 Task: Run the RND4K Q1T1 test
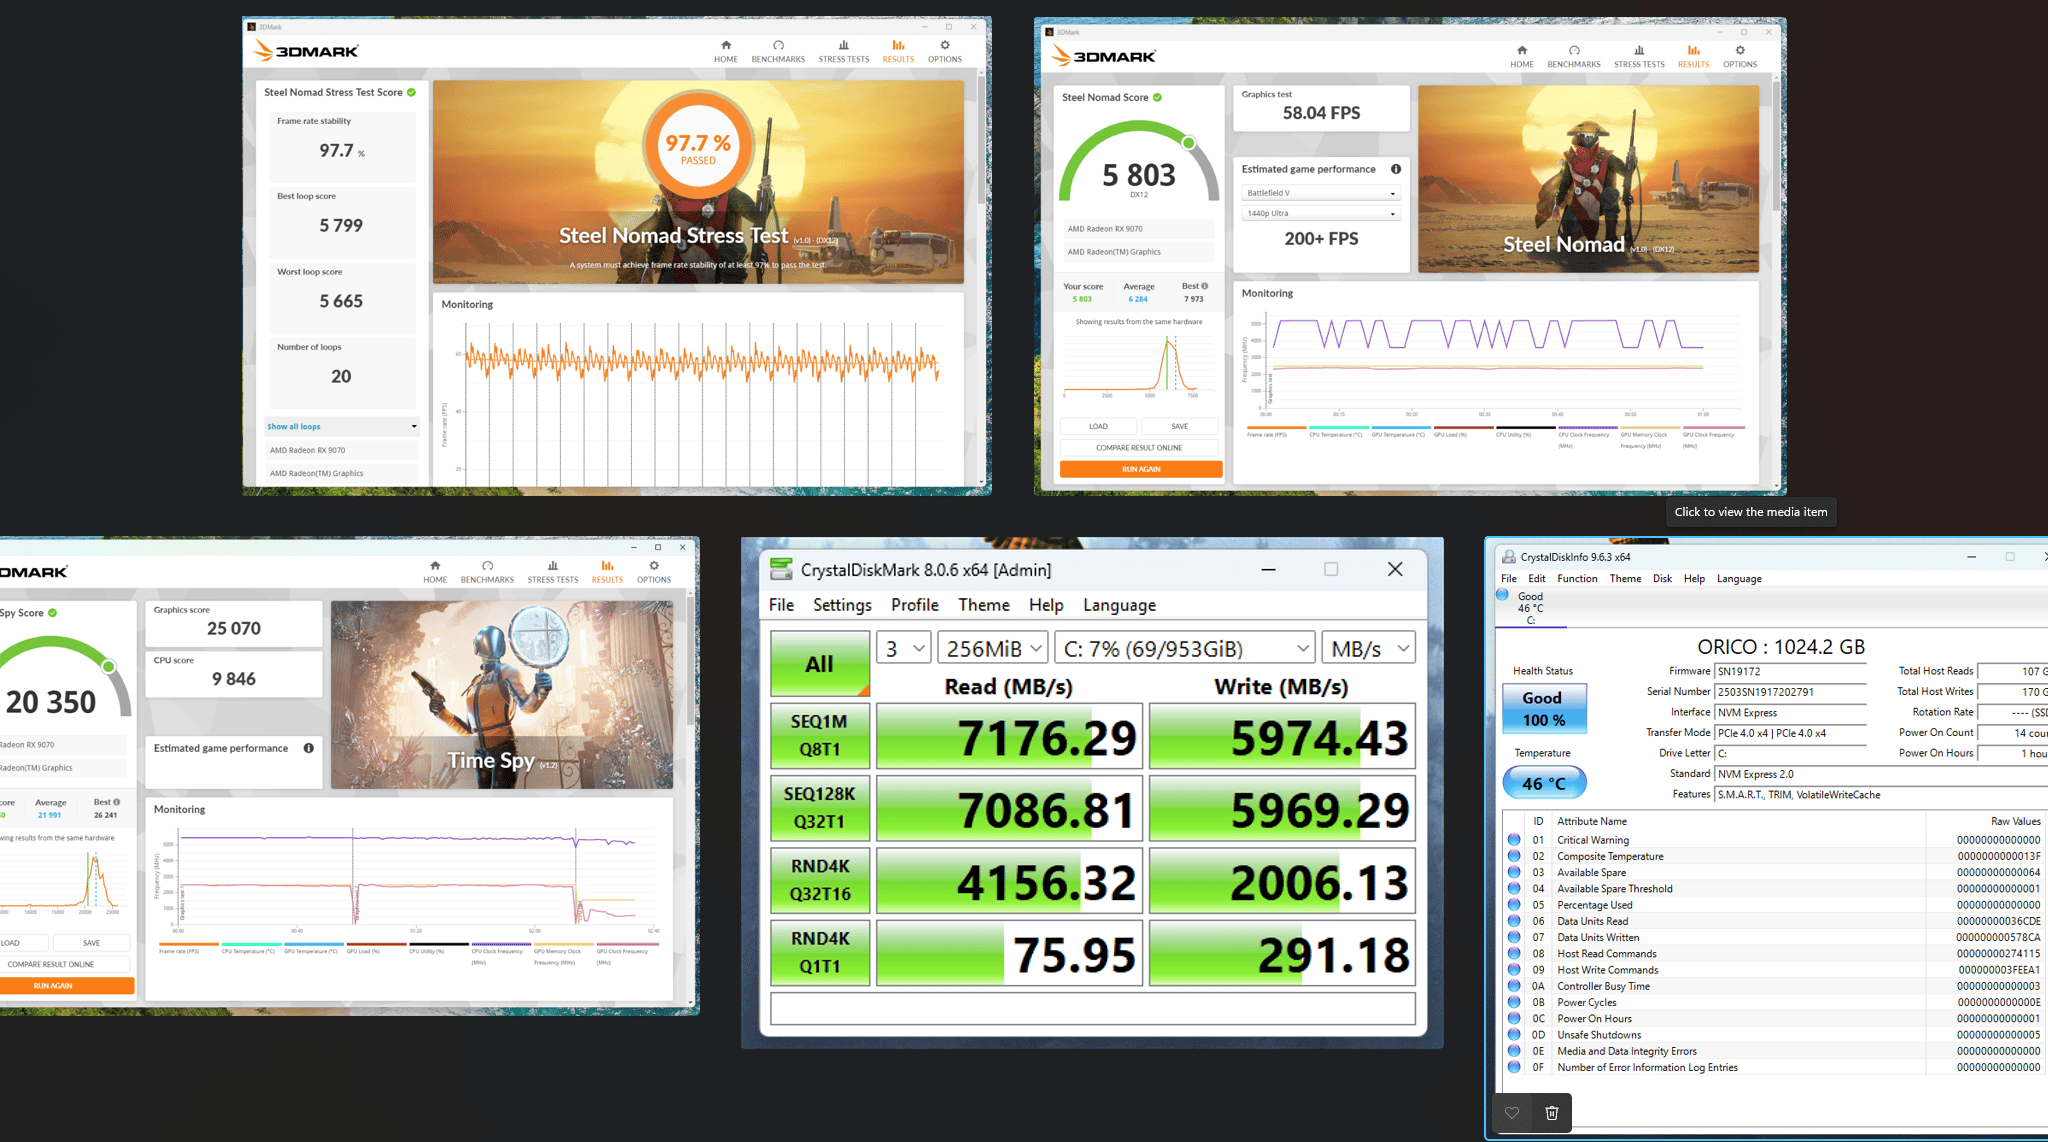(820, 953)
